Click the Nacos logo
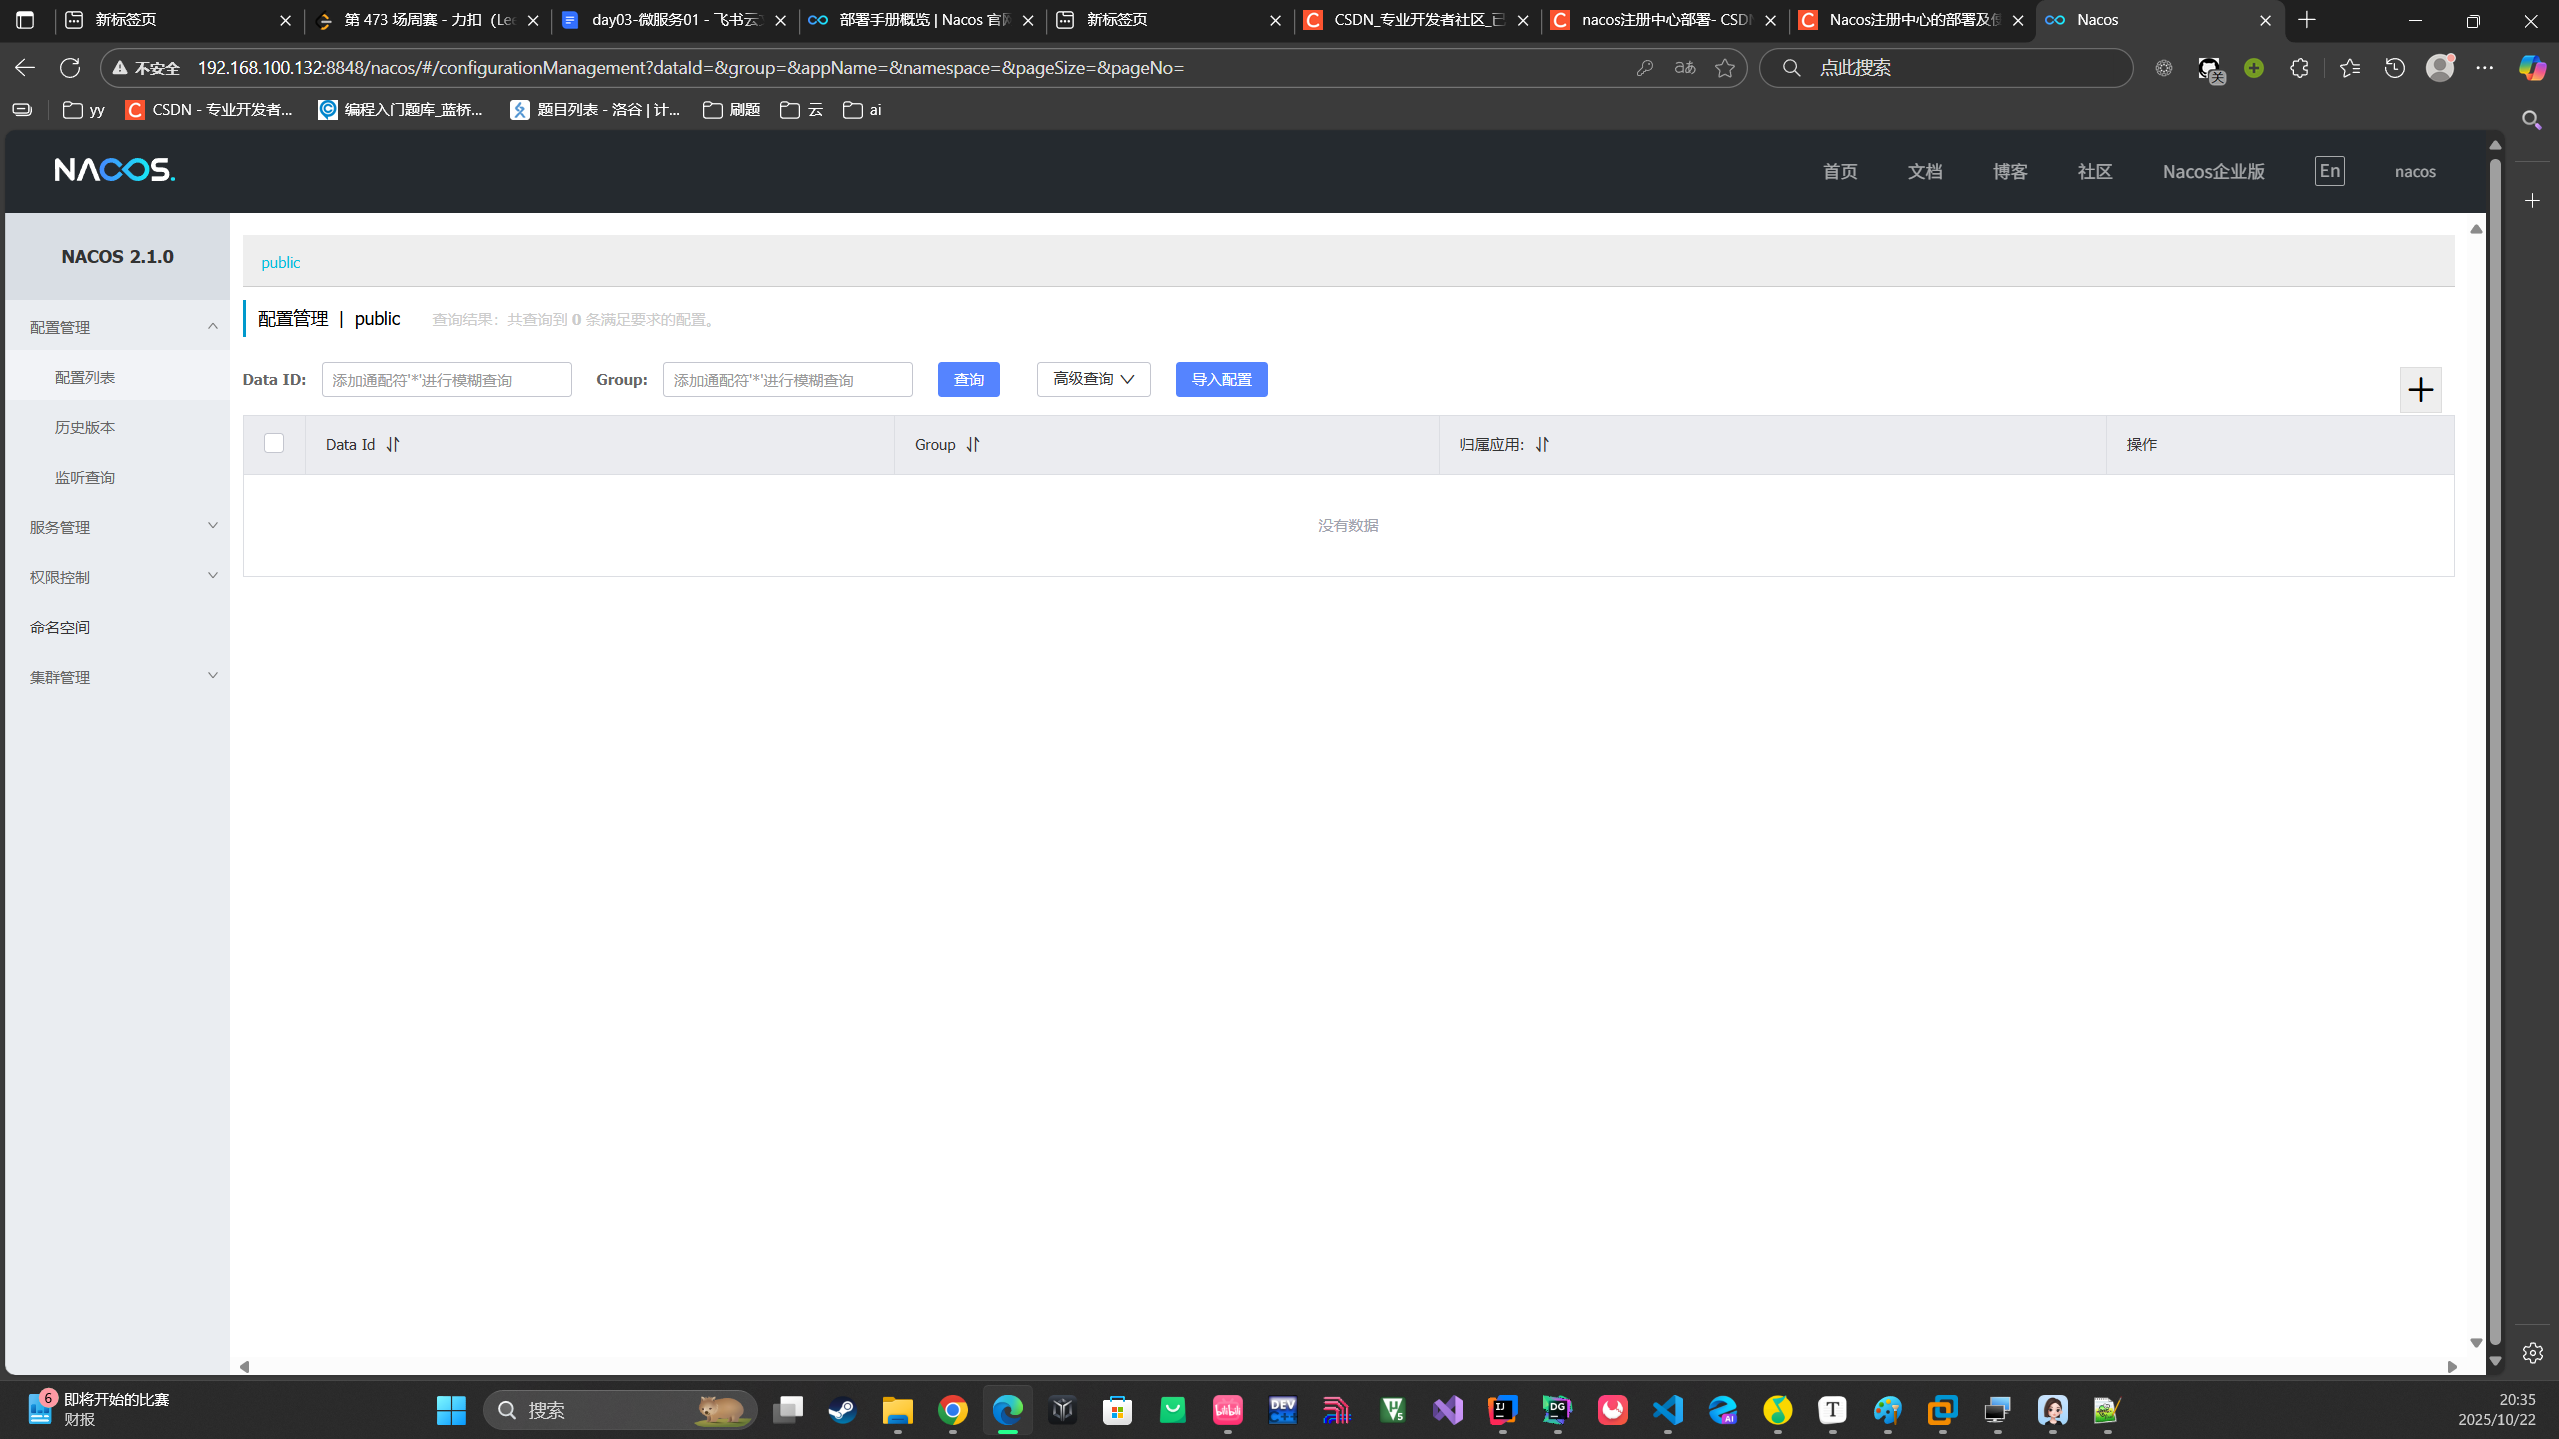2559x1439 pixels. pyautogui.click(x=114, y=170)
